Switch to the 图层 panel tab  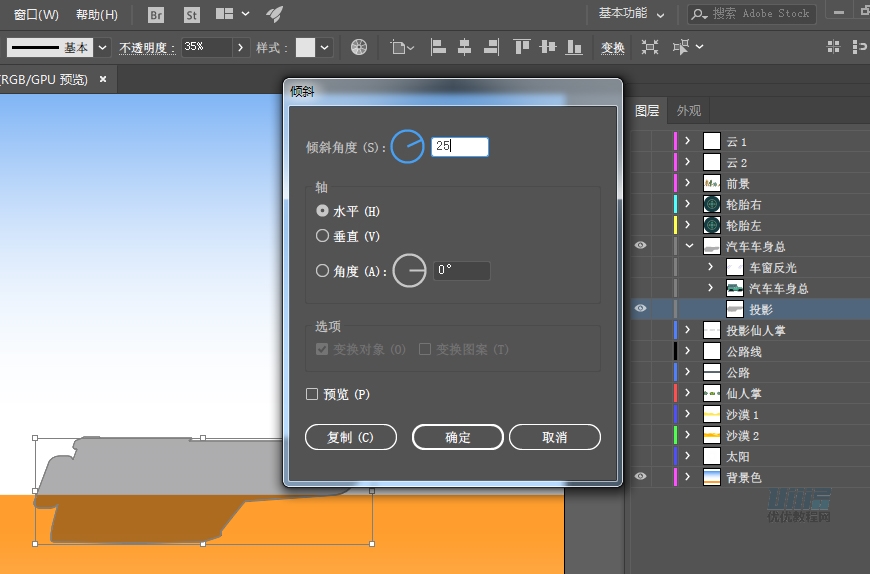(x=647, y=111)
